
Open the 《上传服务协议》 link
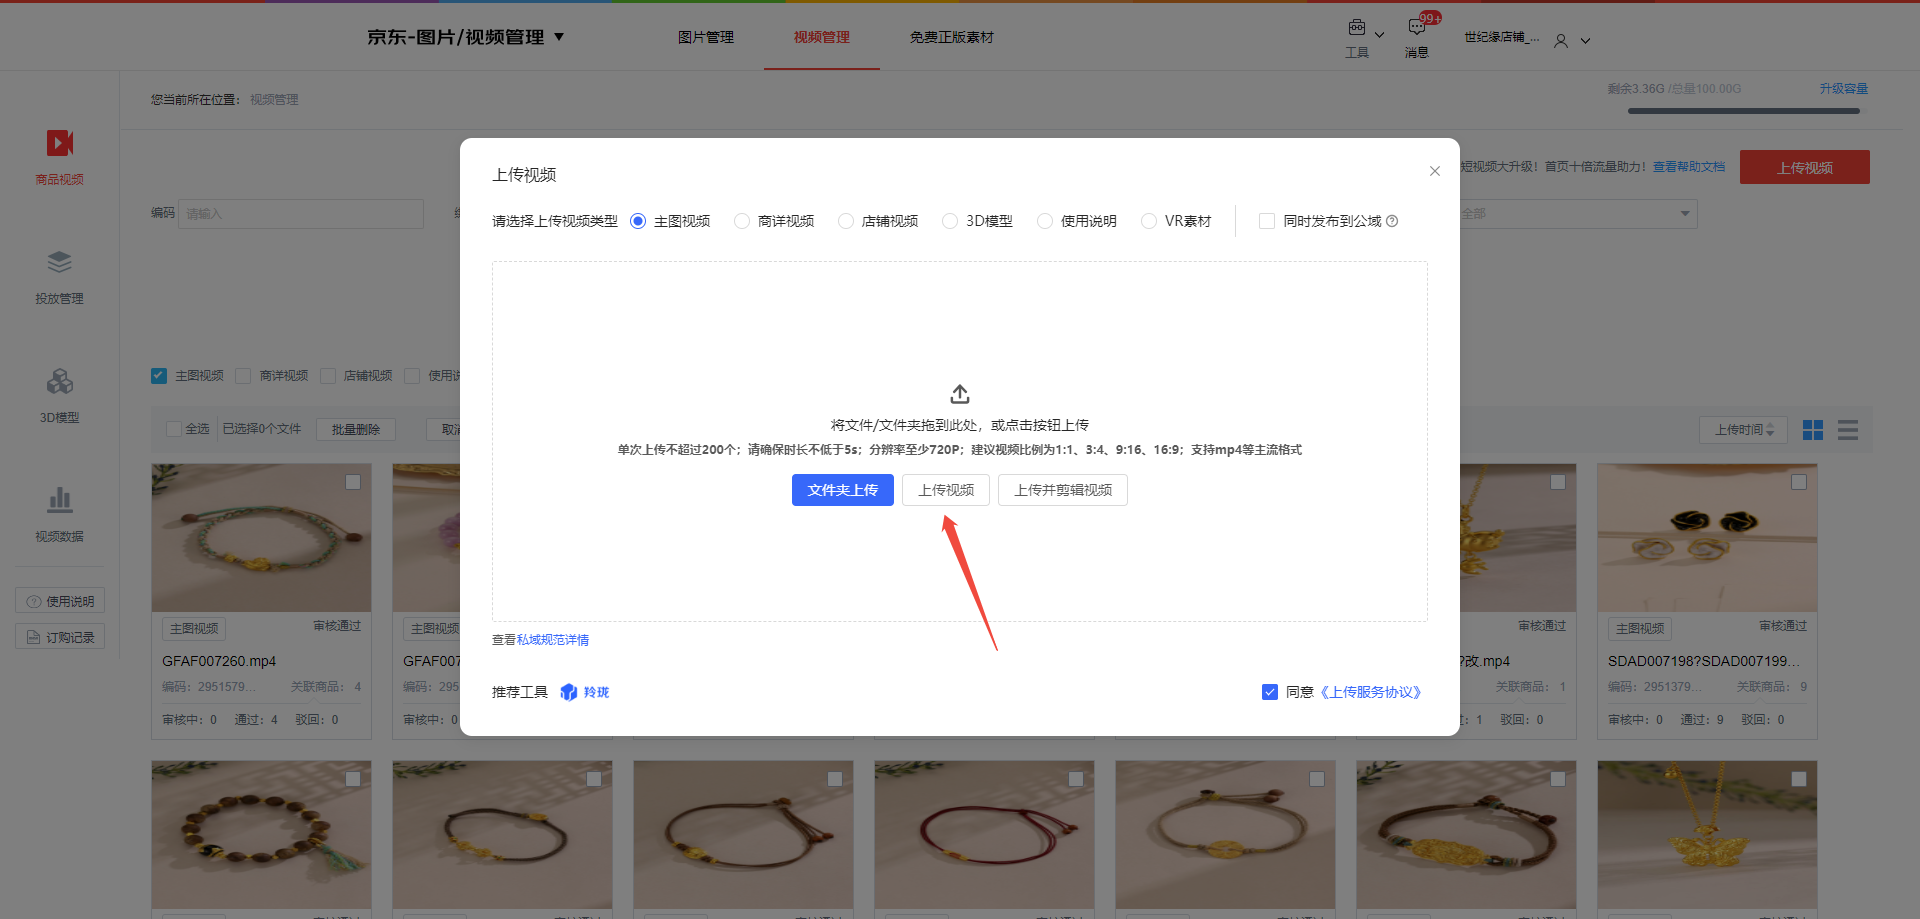tap(1370, 692)
